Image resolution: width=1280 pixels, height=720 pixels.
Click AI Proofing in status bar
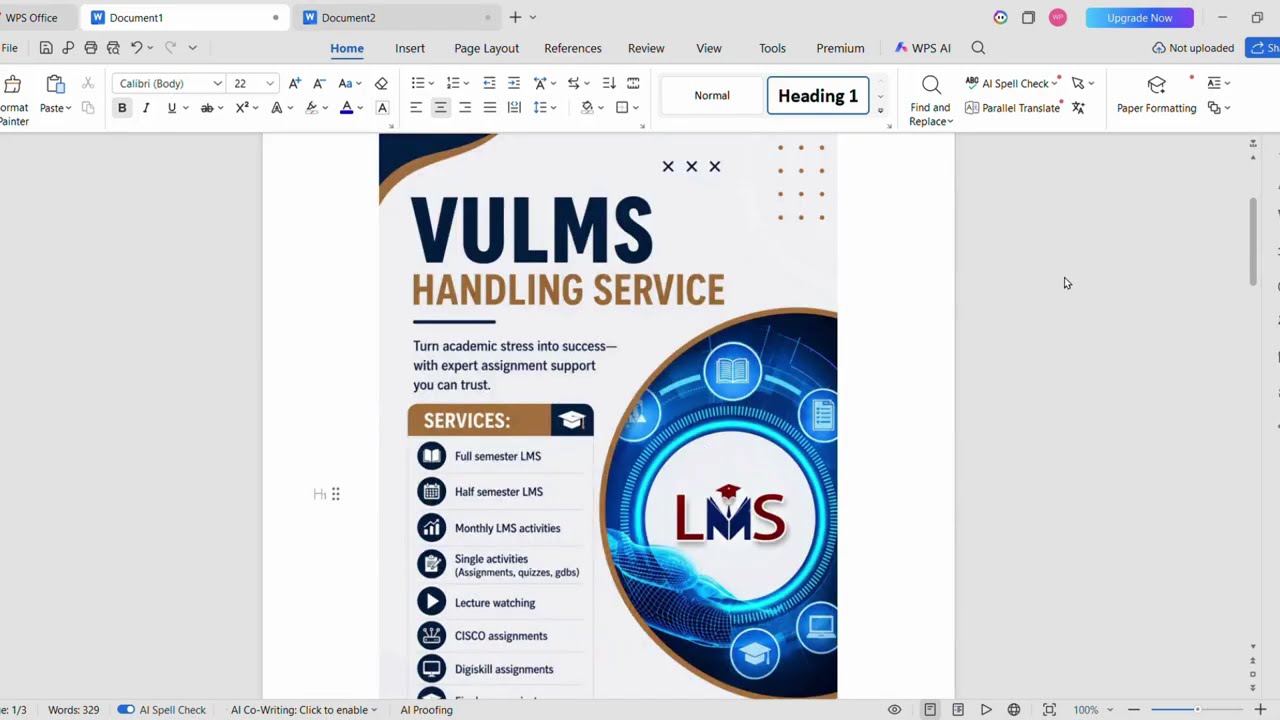[426, 710]
